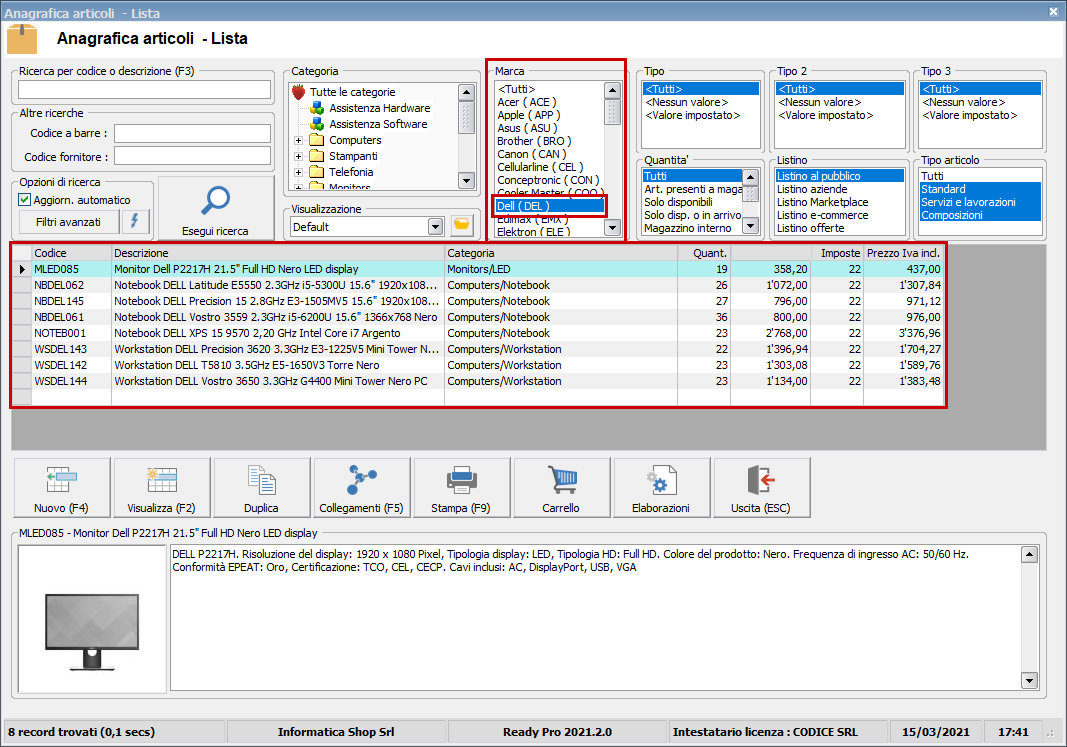This screenshot has width=1067, height=747.
Task: Sort by the Categoria column header
Action: pos(561,253)
